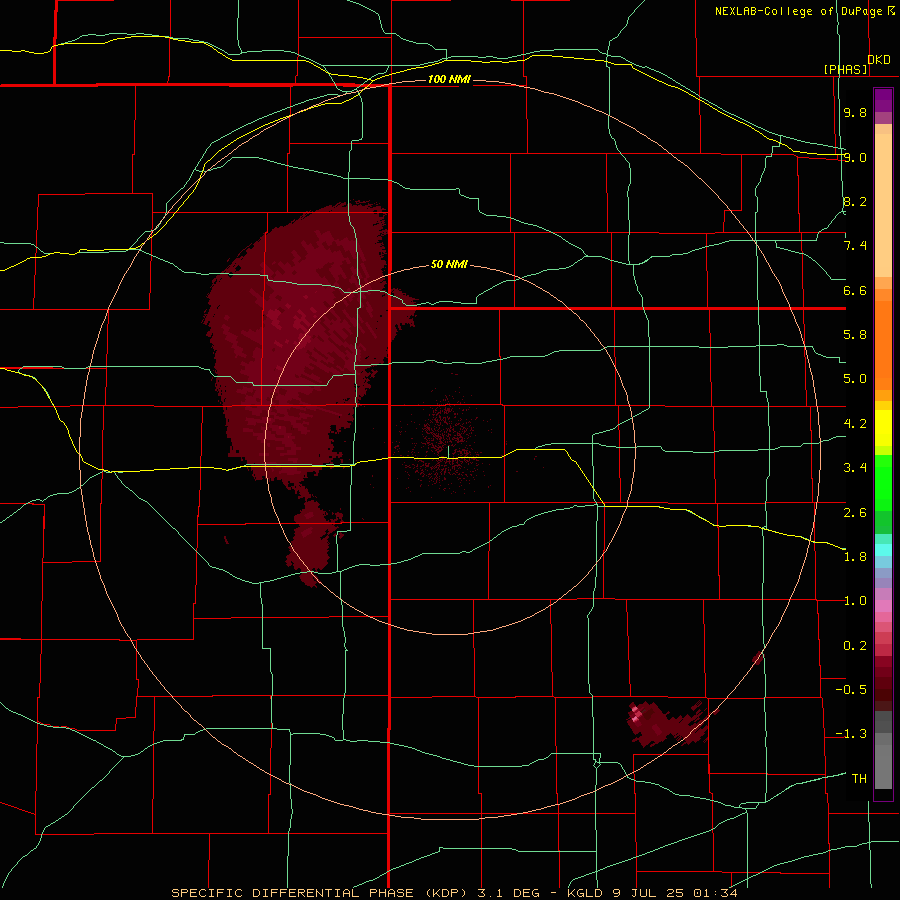Click the 8.2 color scale label
Screen dimensions: 900x900
pyautogui.click(x=855, y=201)
